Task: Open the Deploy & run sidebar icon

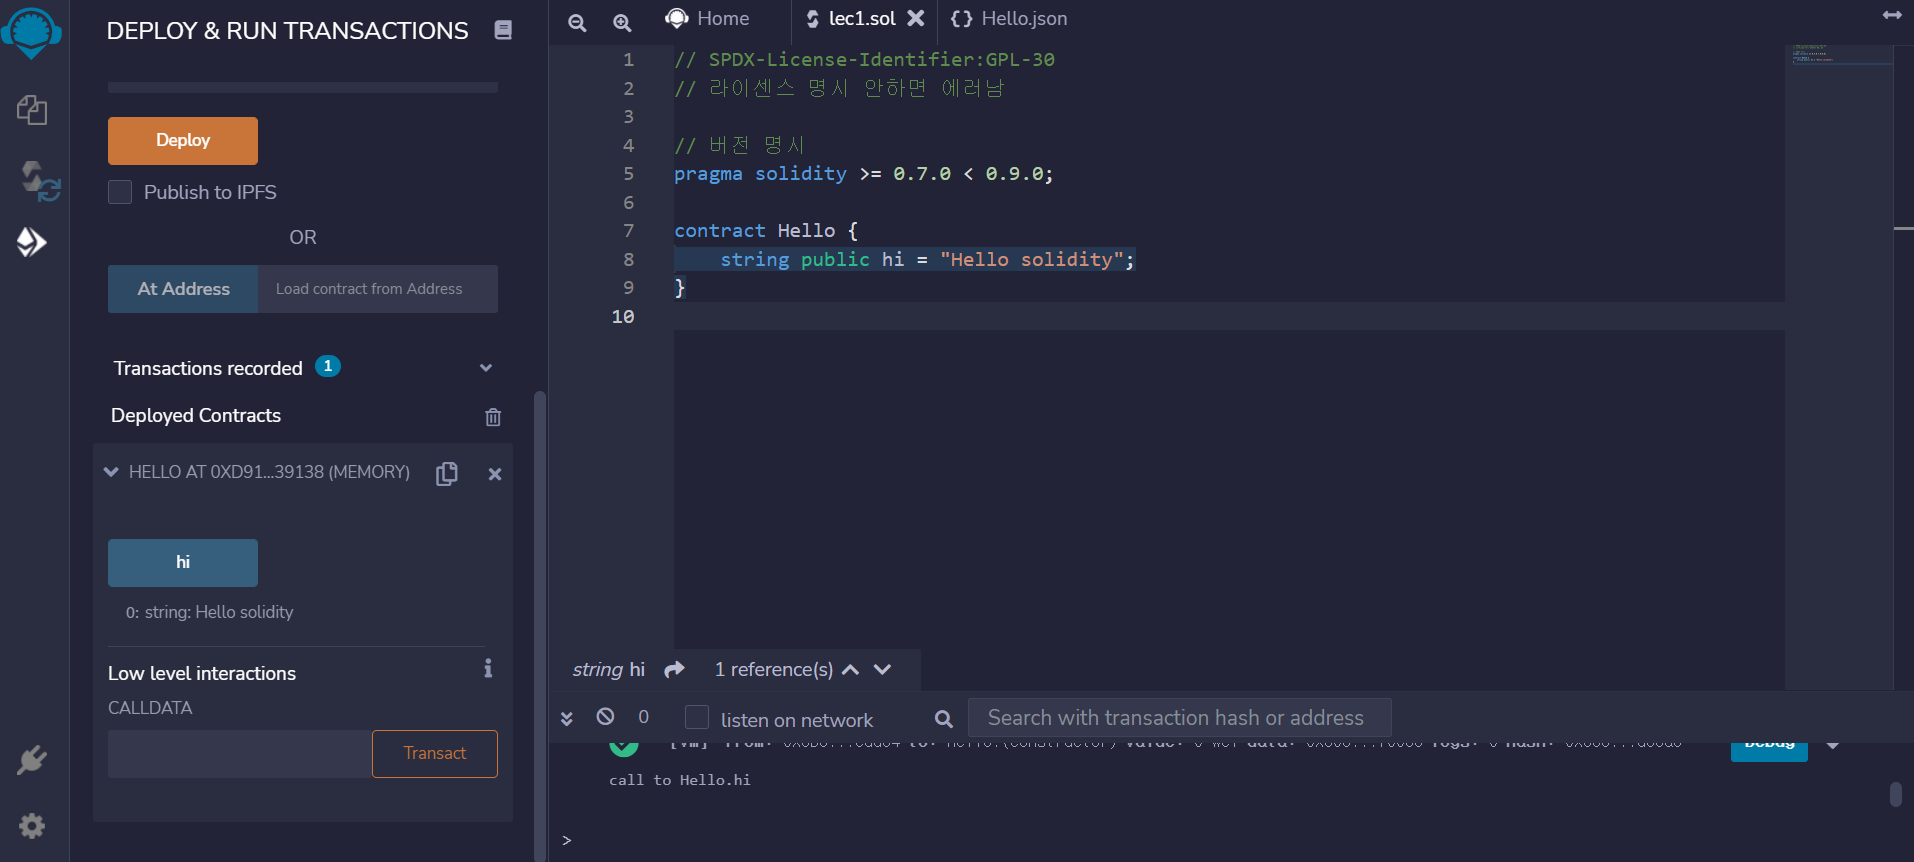Action: [32, 241]
